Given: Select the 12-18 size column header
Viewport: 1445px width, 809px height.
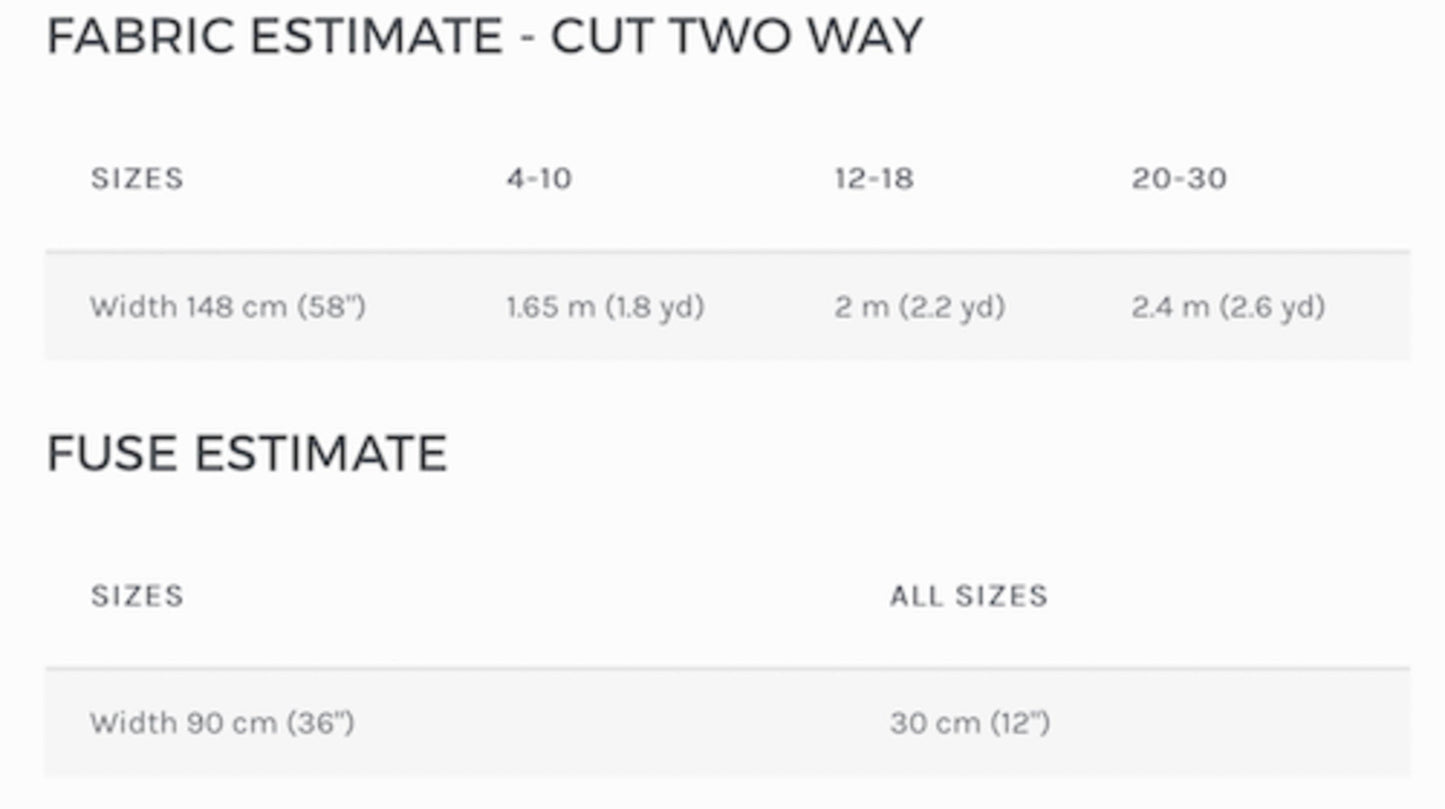Looking at the screenshot, I should [x=874, y=179].
